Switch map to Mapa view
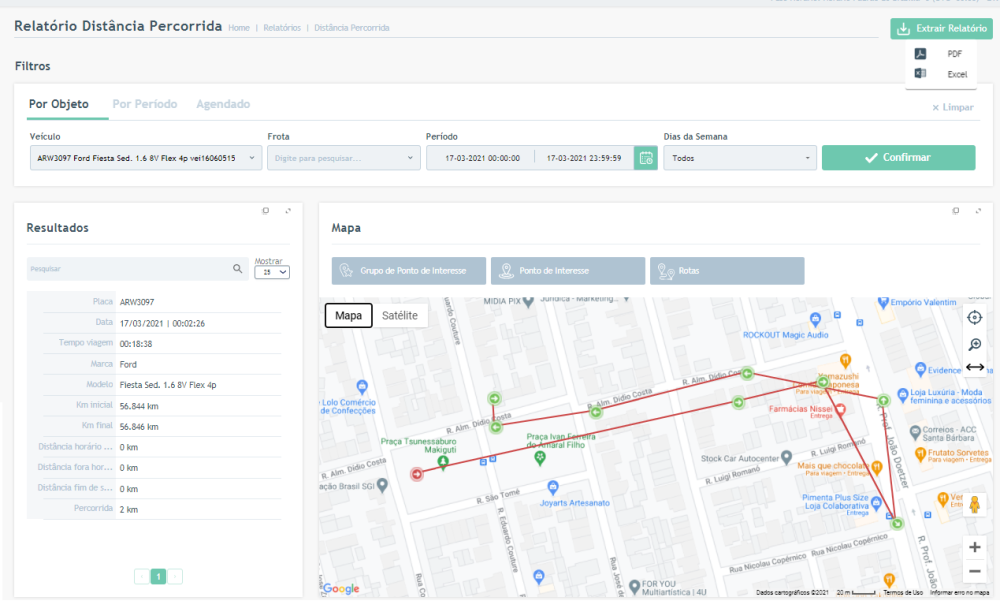The image size is (1000, 612). point(349,316)
